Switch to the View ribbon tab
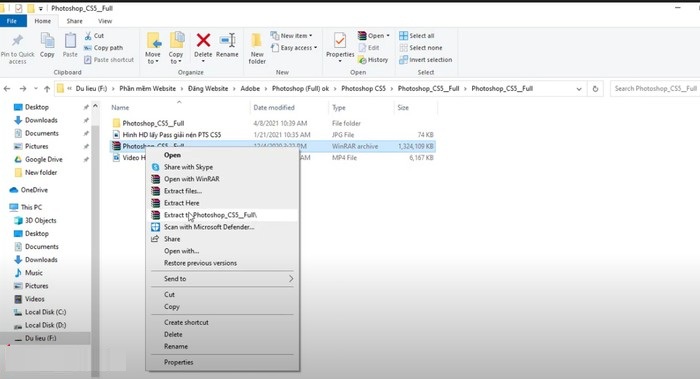This screenshot has height=379, width=700. pyautogui.click(x=105, y=21)
